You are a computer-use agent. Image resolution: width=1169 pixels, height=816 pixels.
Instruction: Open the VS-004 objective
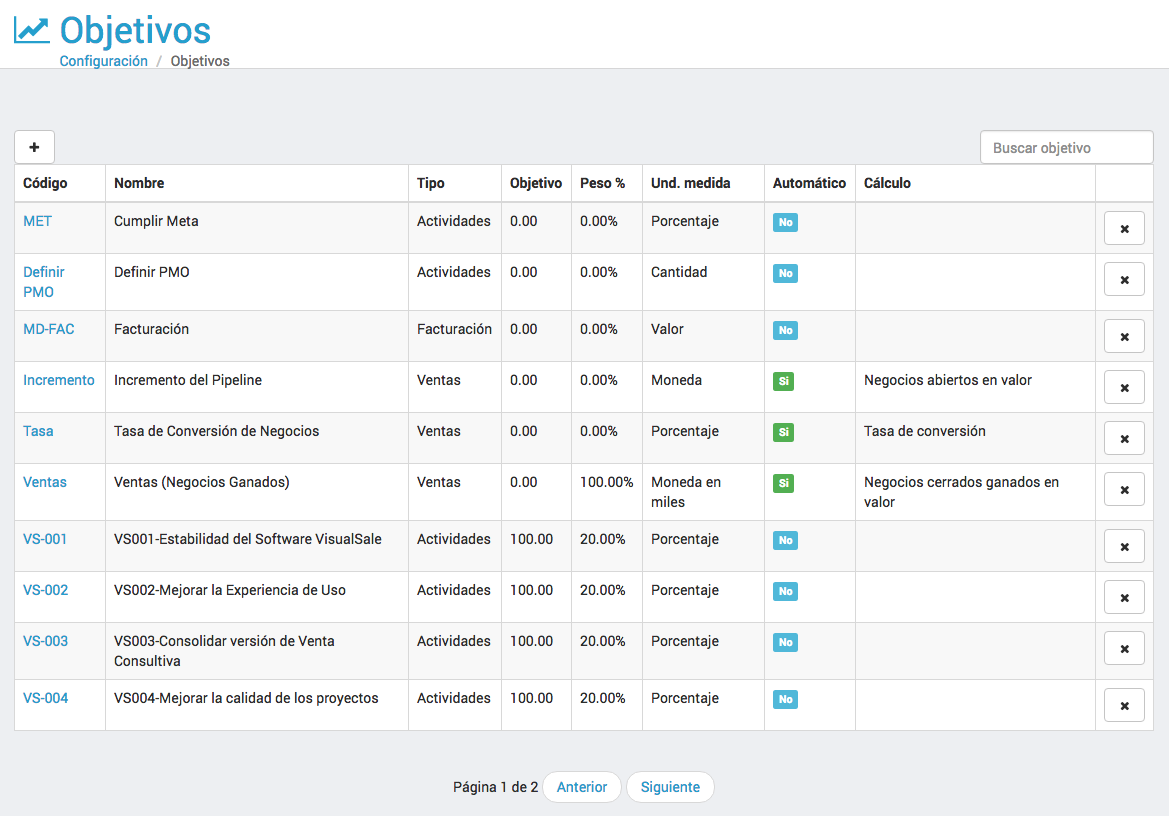[45, 698]
